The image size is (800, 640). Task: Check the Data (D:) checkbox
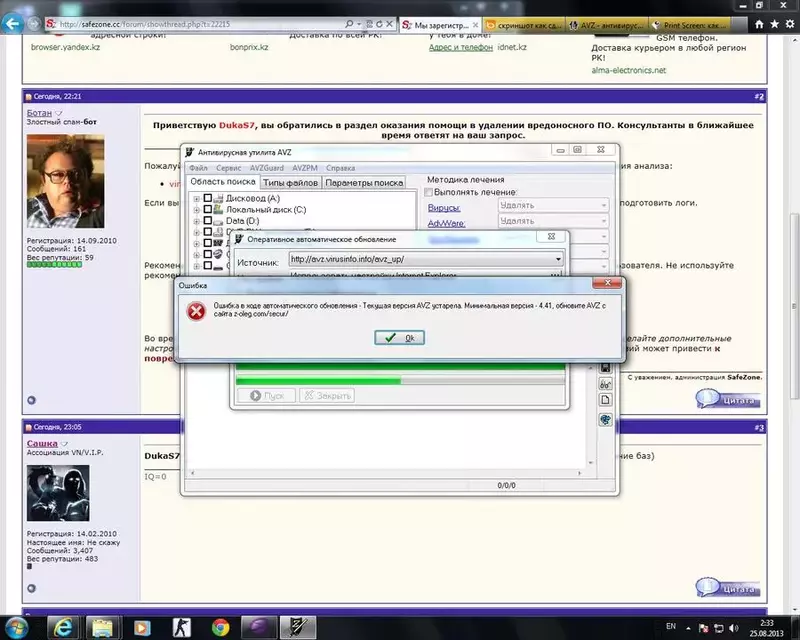point(208,220)
